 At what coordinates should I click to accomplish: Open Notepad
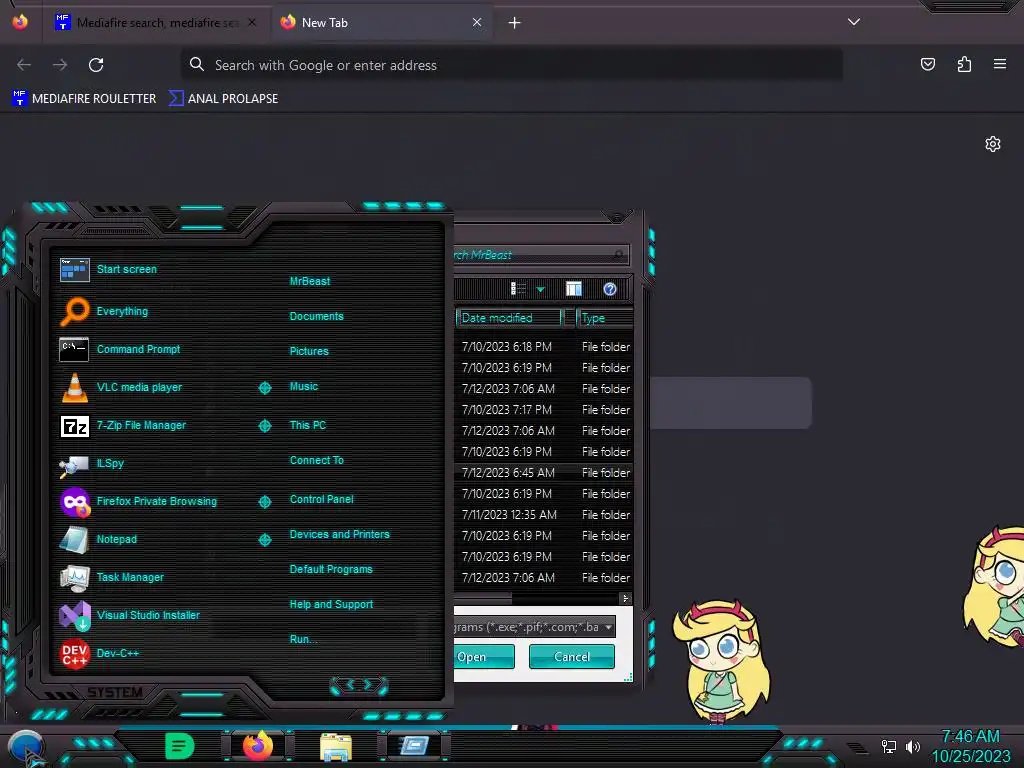[99, 539]
